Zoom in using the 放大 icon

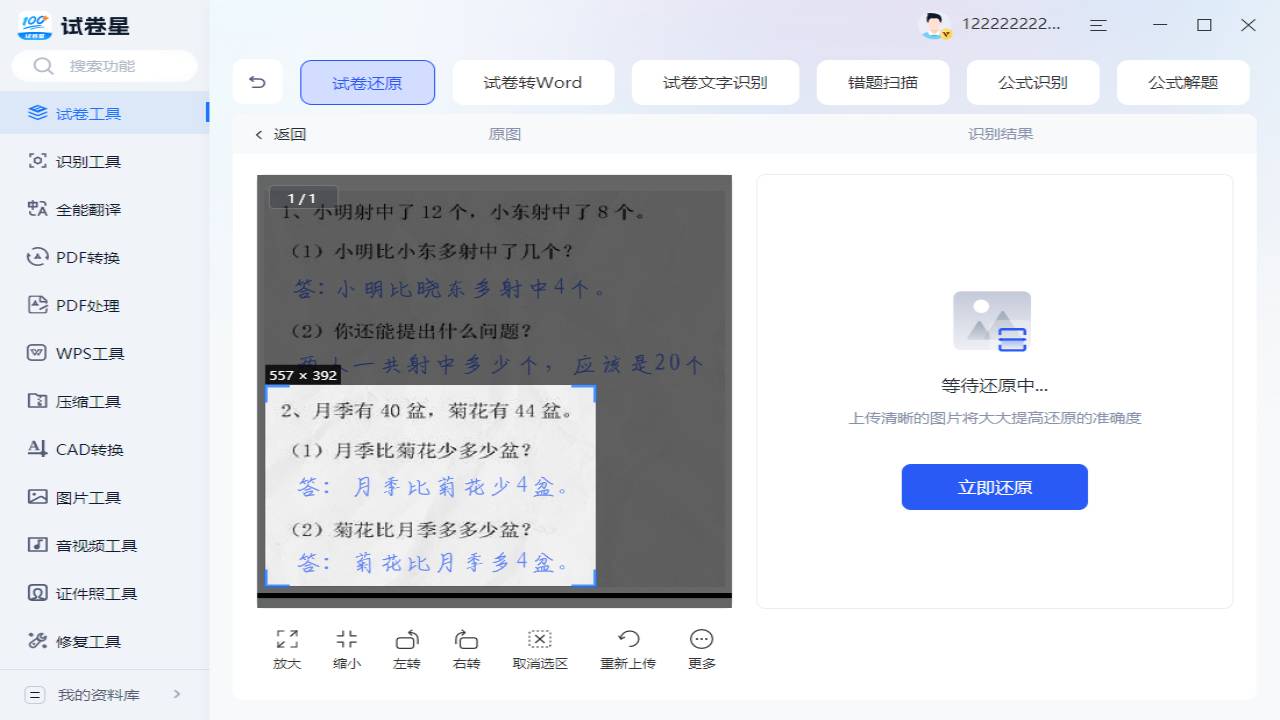point(287,647)
